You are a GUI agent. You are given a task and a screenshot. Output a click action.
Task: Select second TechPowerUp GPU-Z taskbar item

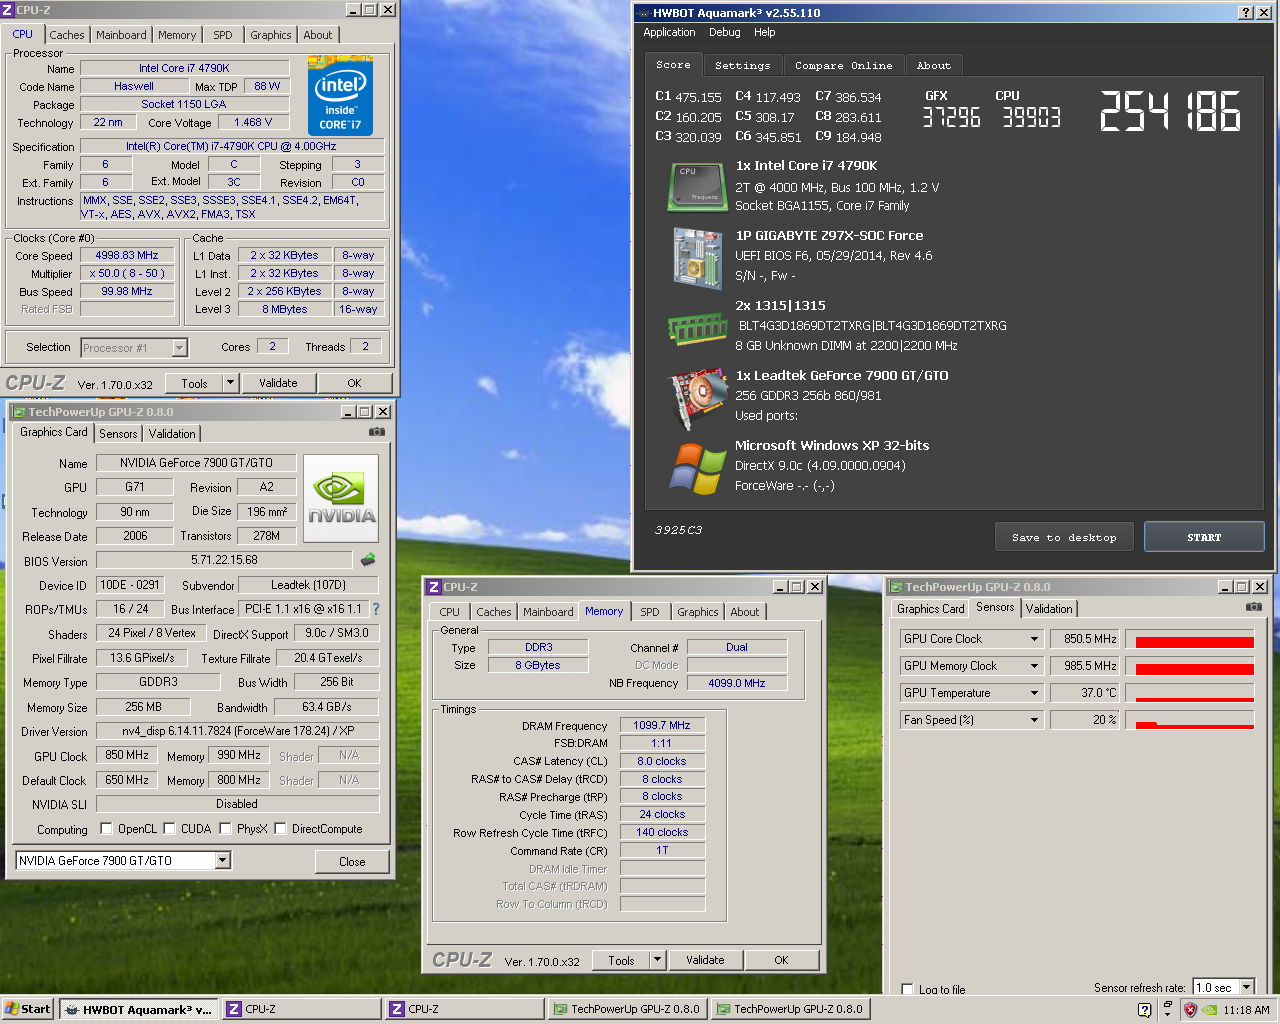[789, 1009]
